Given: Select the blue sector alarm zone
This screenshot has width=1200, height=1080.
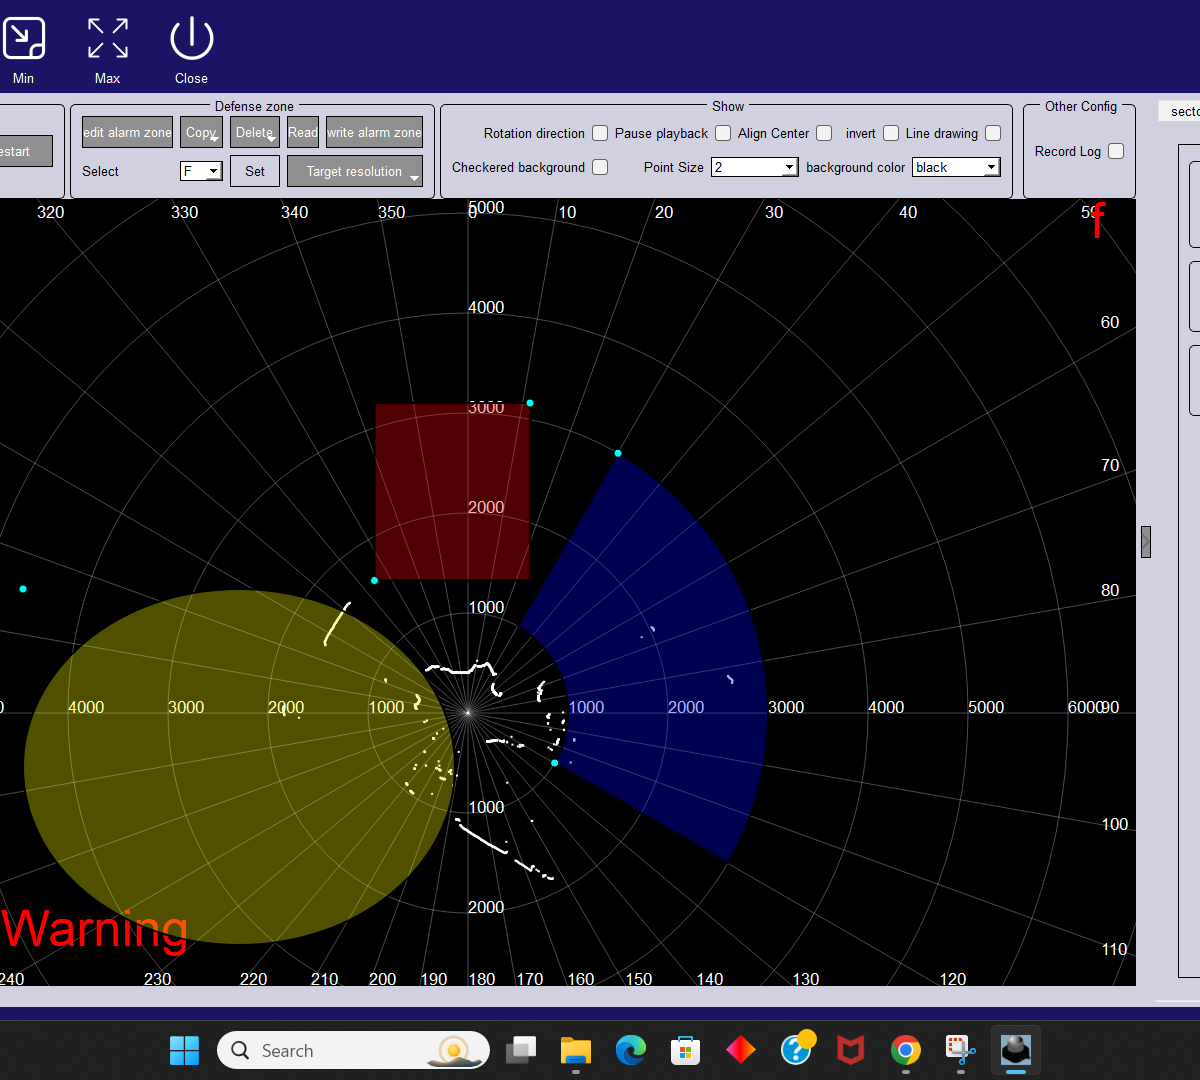Looking at the screenshot, I should click(x=670, y=660).
